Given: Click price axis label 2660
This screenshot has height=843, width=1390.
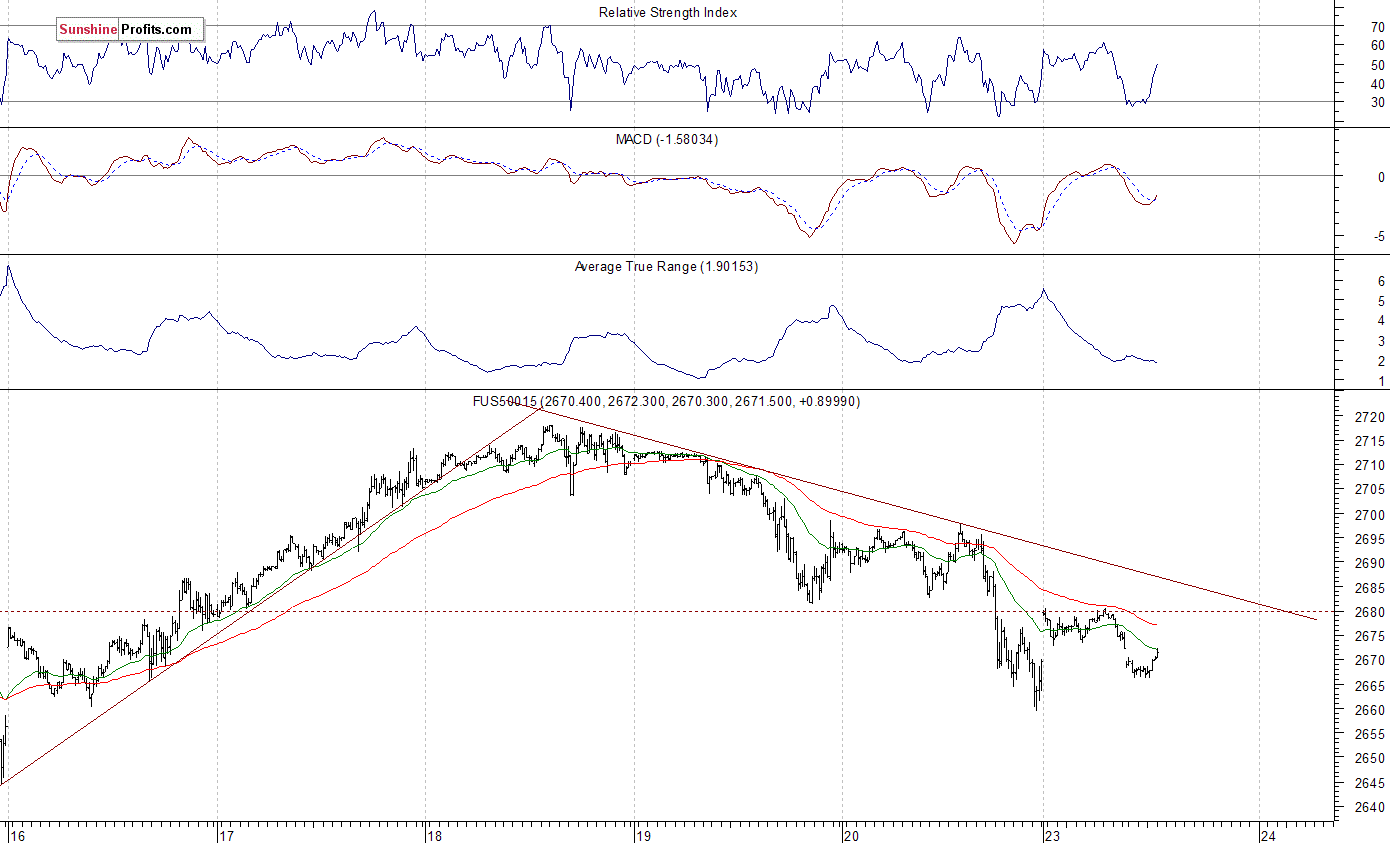Looking at the screenshot, I should click(1371, 710).
